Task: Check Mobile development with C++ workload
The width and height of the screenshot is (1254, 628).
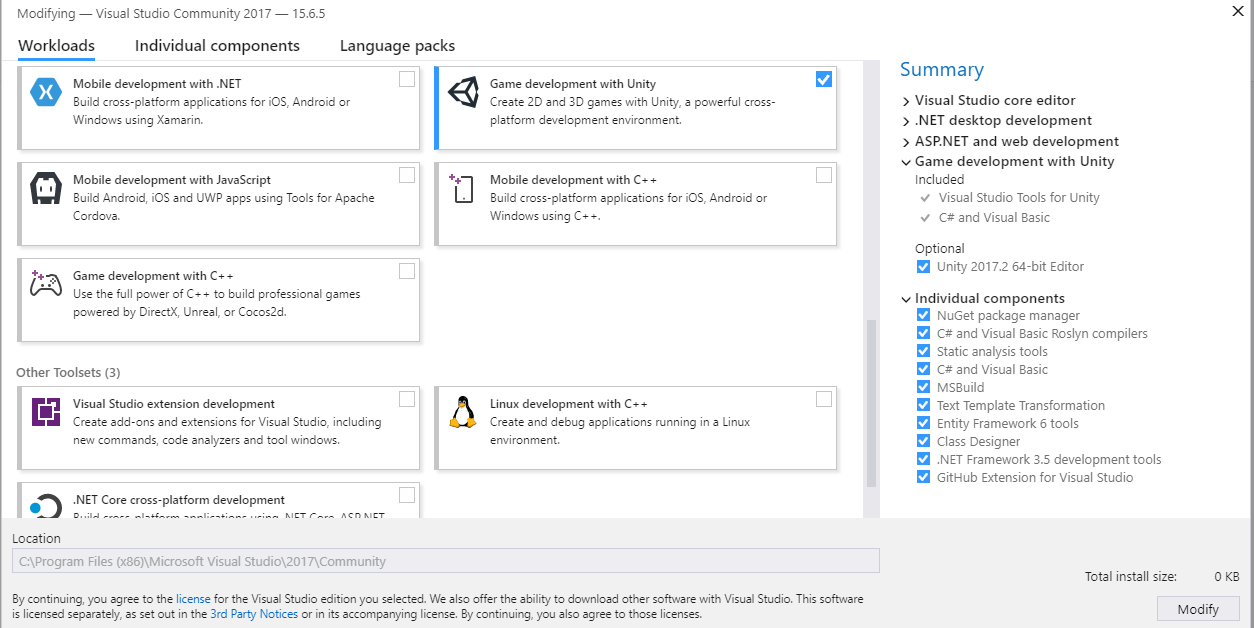Action: (x=824, y=175)
